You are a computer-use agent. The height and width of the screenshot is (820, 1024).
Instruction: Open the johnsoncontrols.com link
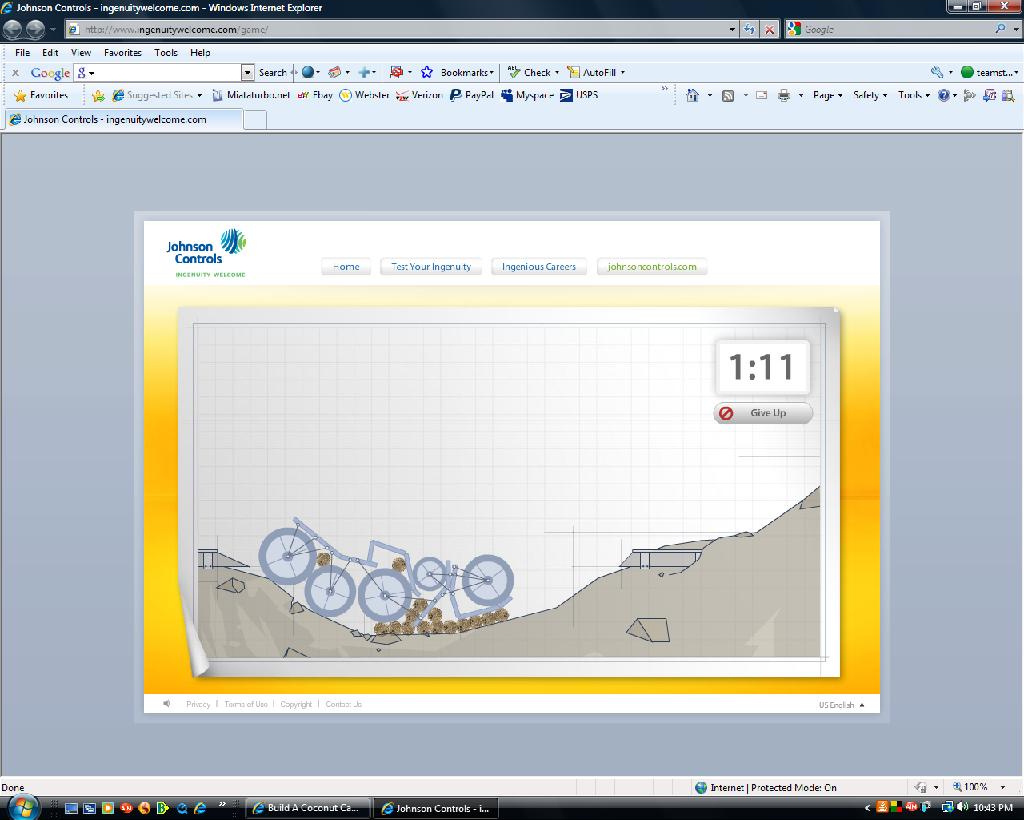tap(652, 267)
